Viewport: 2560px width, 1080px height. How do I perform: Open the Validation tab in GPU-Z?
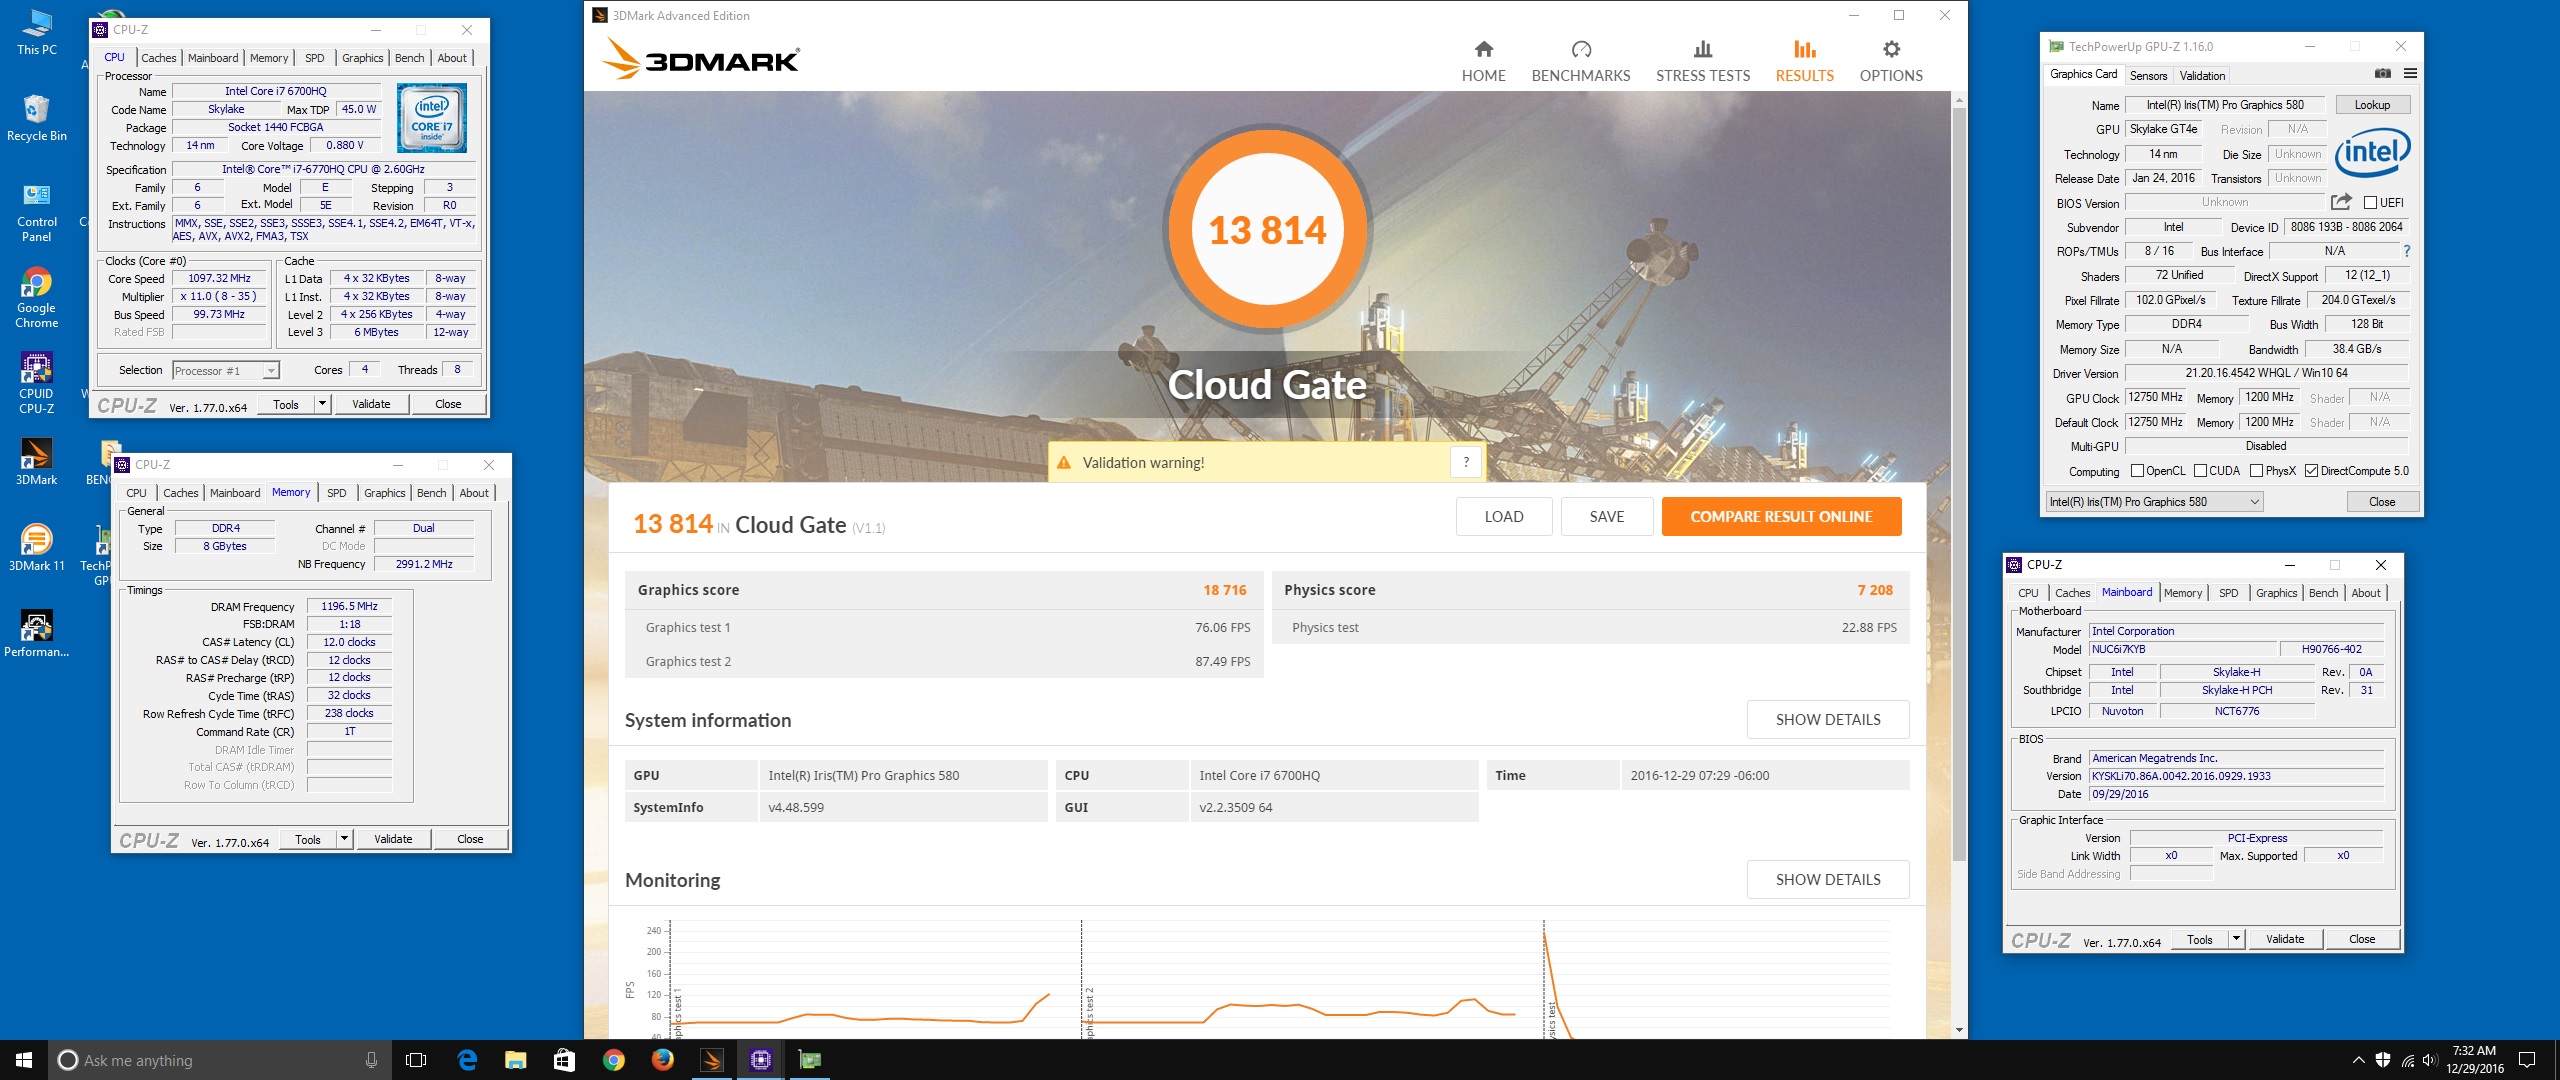[2202, 76]
